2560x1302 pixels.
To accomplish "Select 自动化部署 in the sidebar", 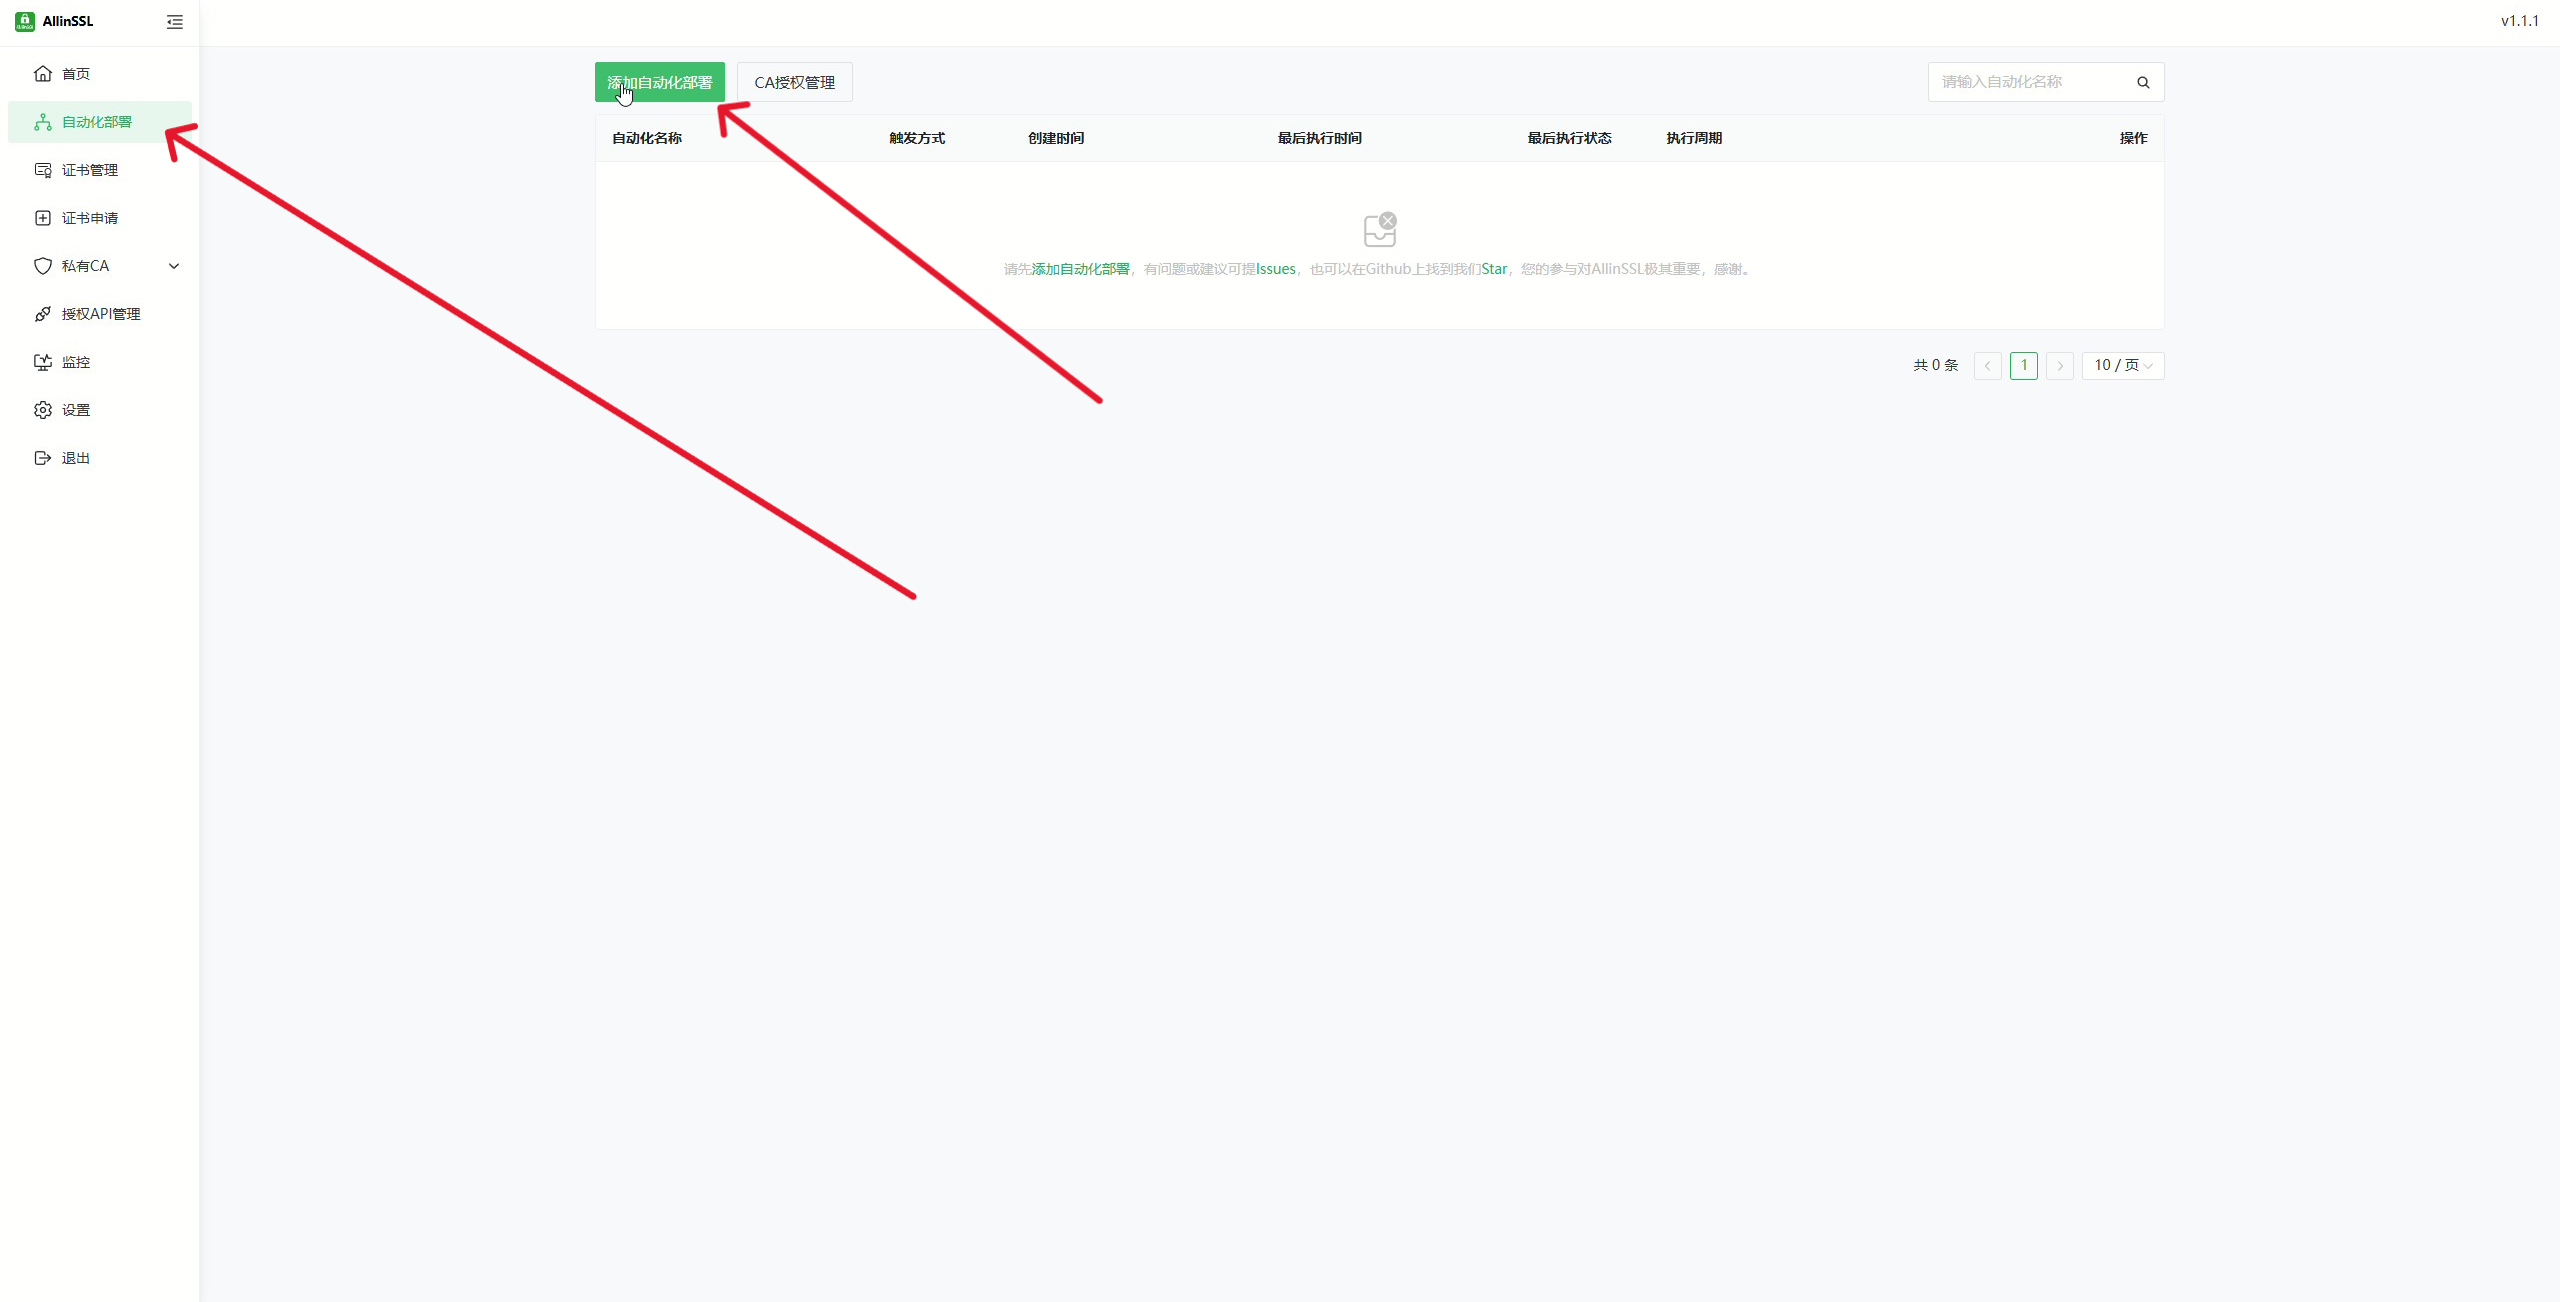I will pyautogui.click(x=97, y=122).
